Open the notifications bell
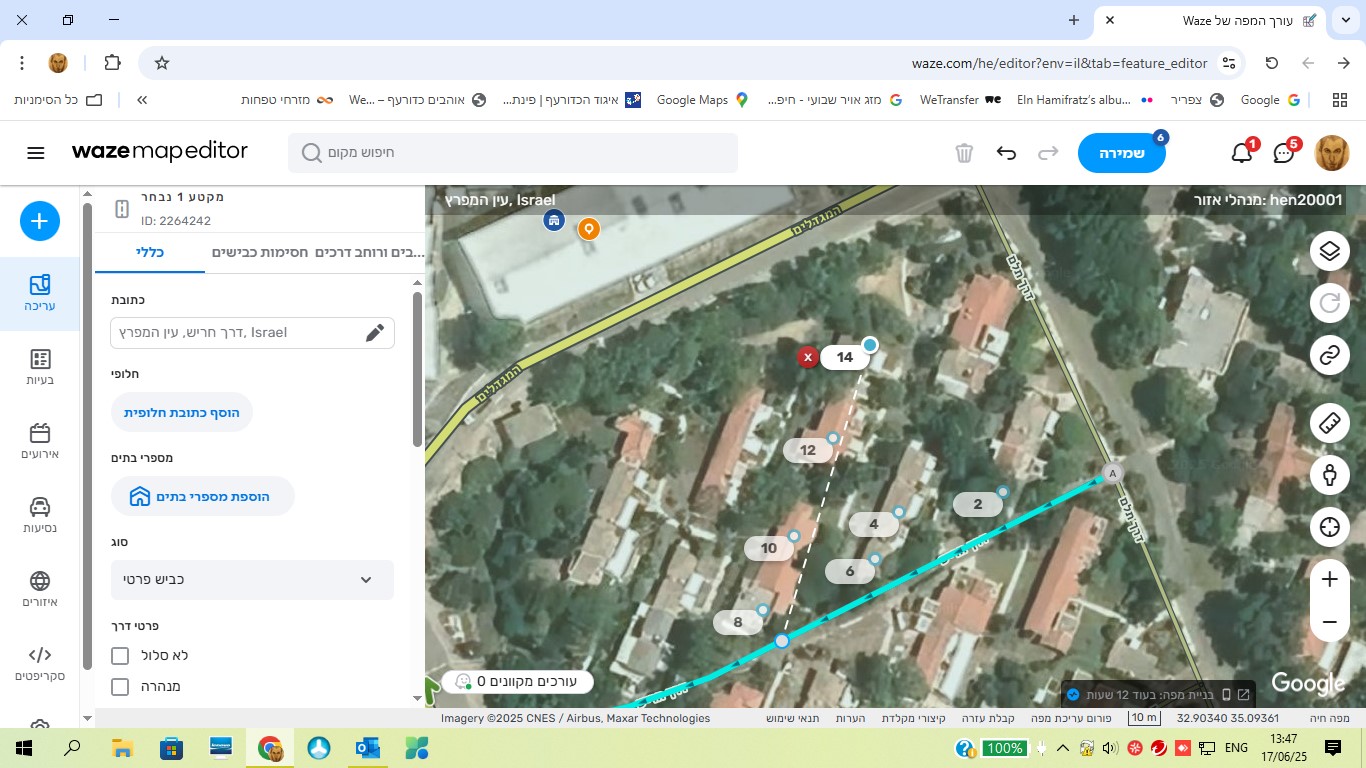This screenshot has width=1366, height=768. point(1242,153)
